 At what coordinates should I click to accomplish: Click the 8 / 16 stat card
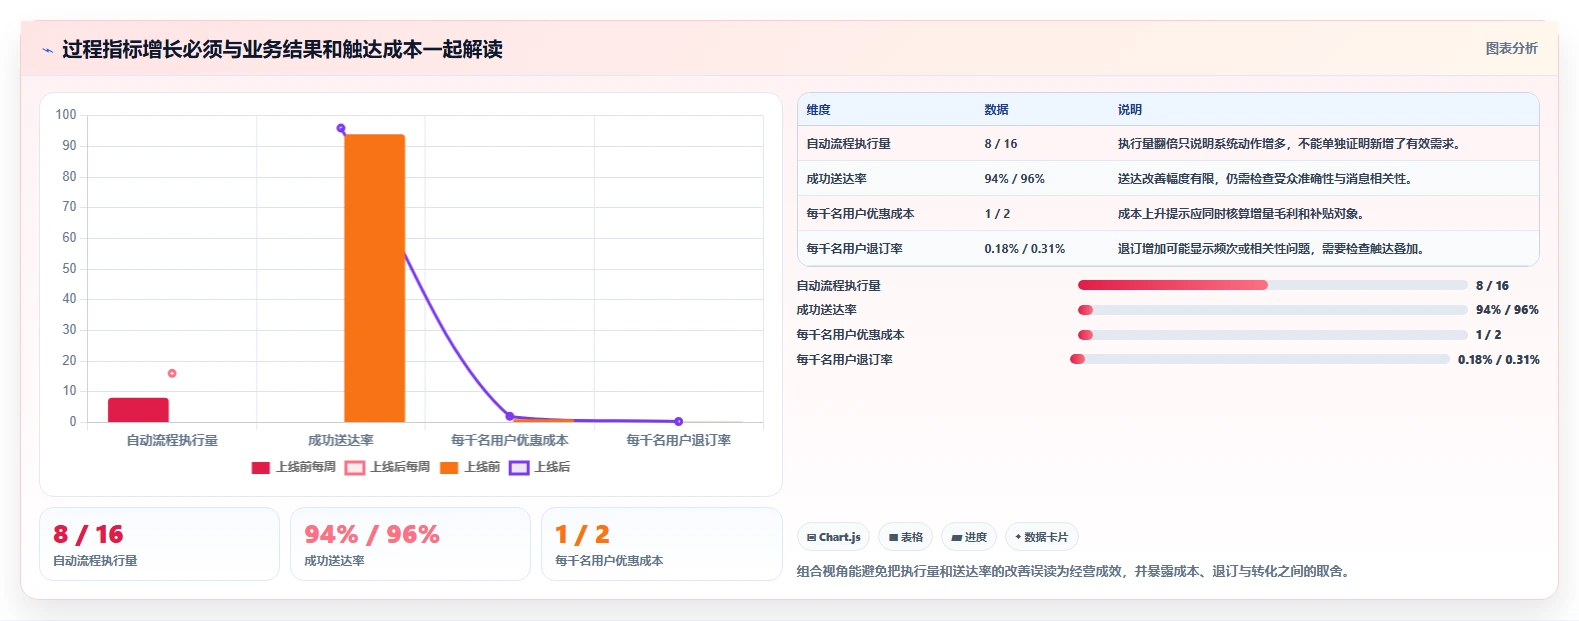tap(159, 544)
